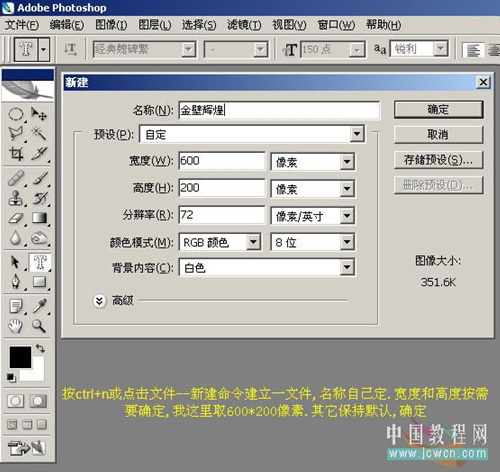This screenshot has width=500, height=472.
Task: Open the 文件(F) menu
Action: 22,25
